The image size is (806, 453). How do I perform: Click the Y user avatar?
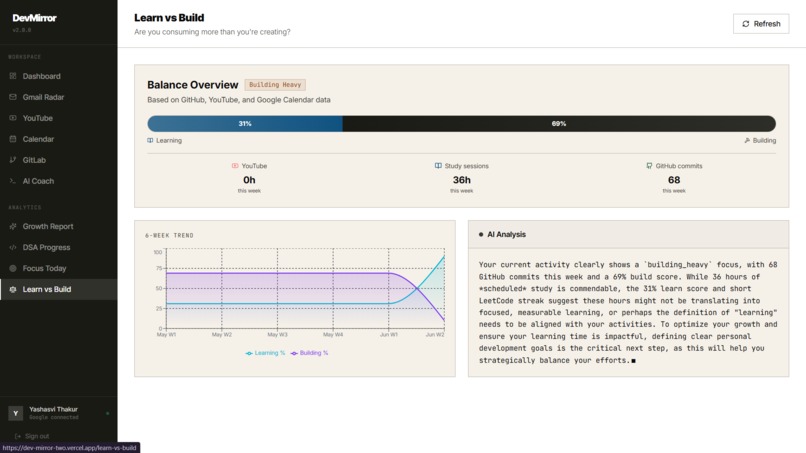[15, 413]
